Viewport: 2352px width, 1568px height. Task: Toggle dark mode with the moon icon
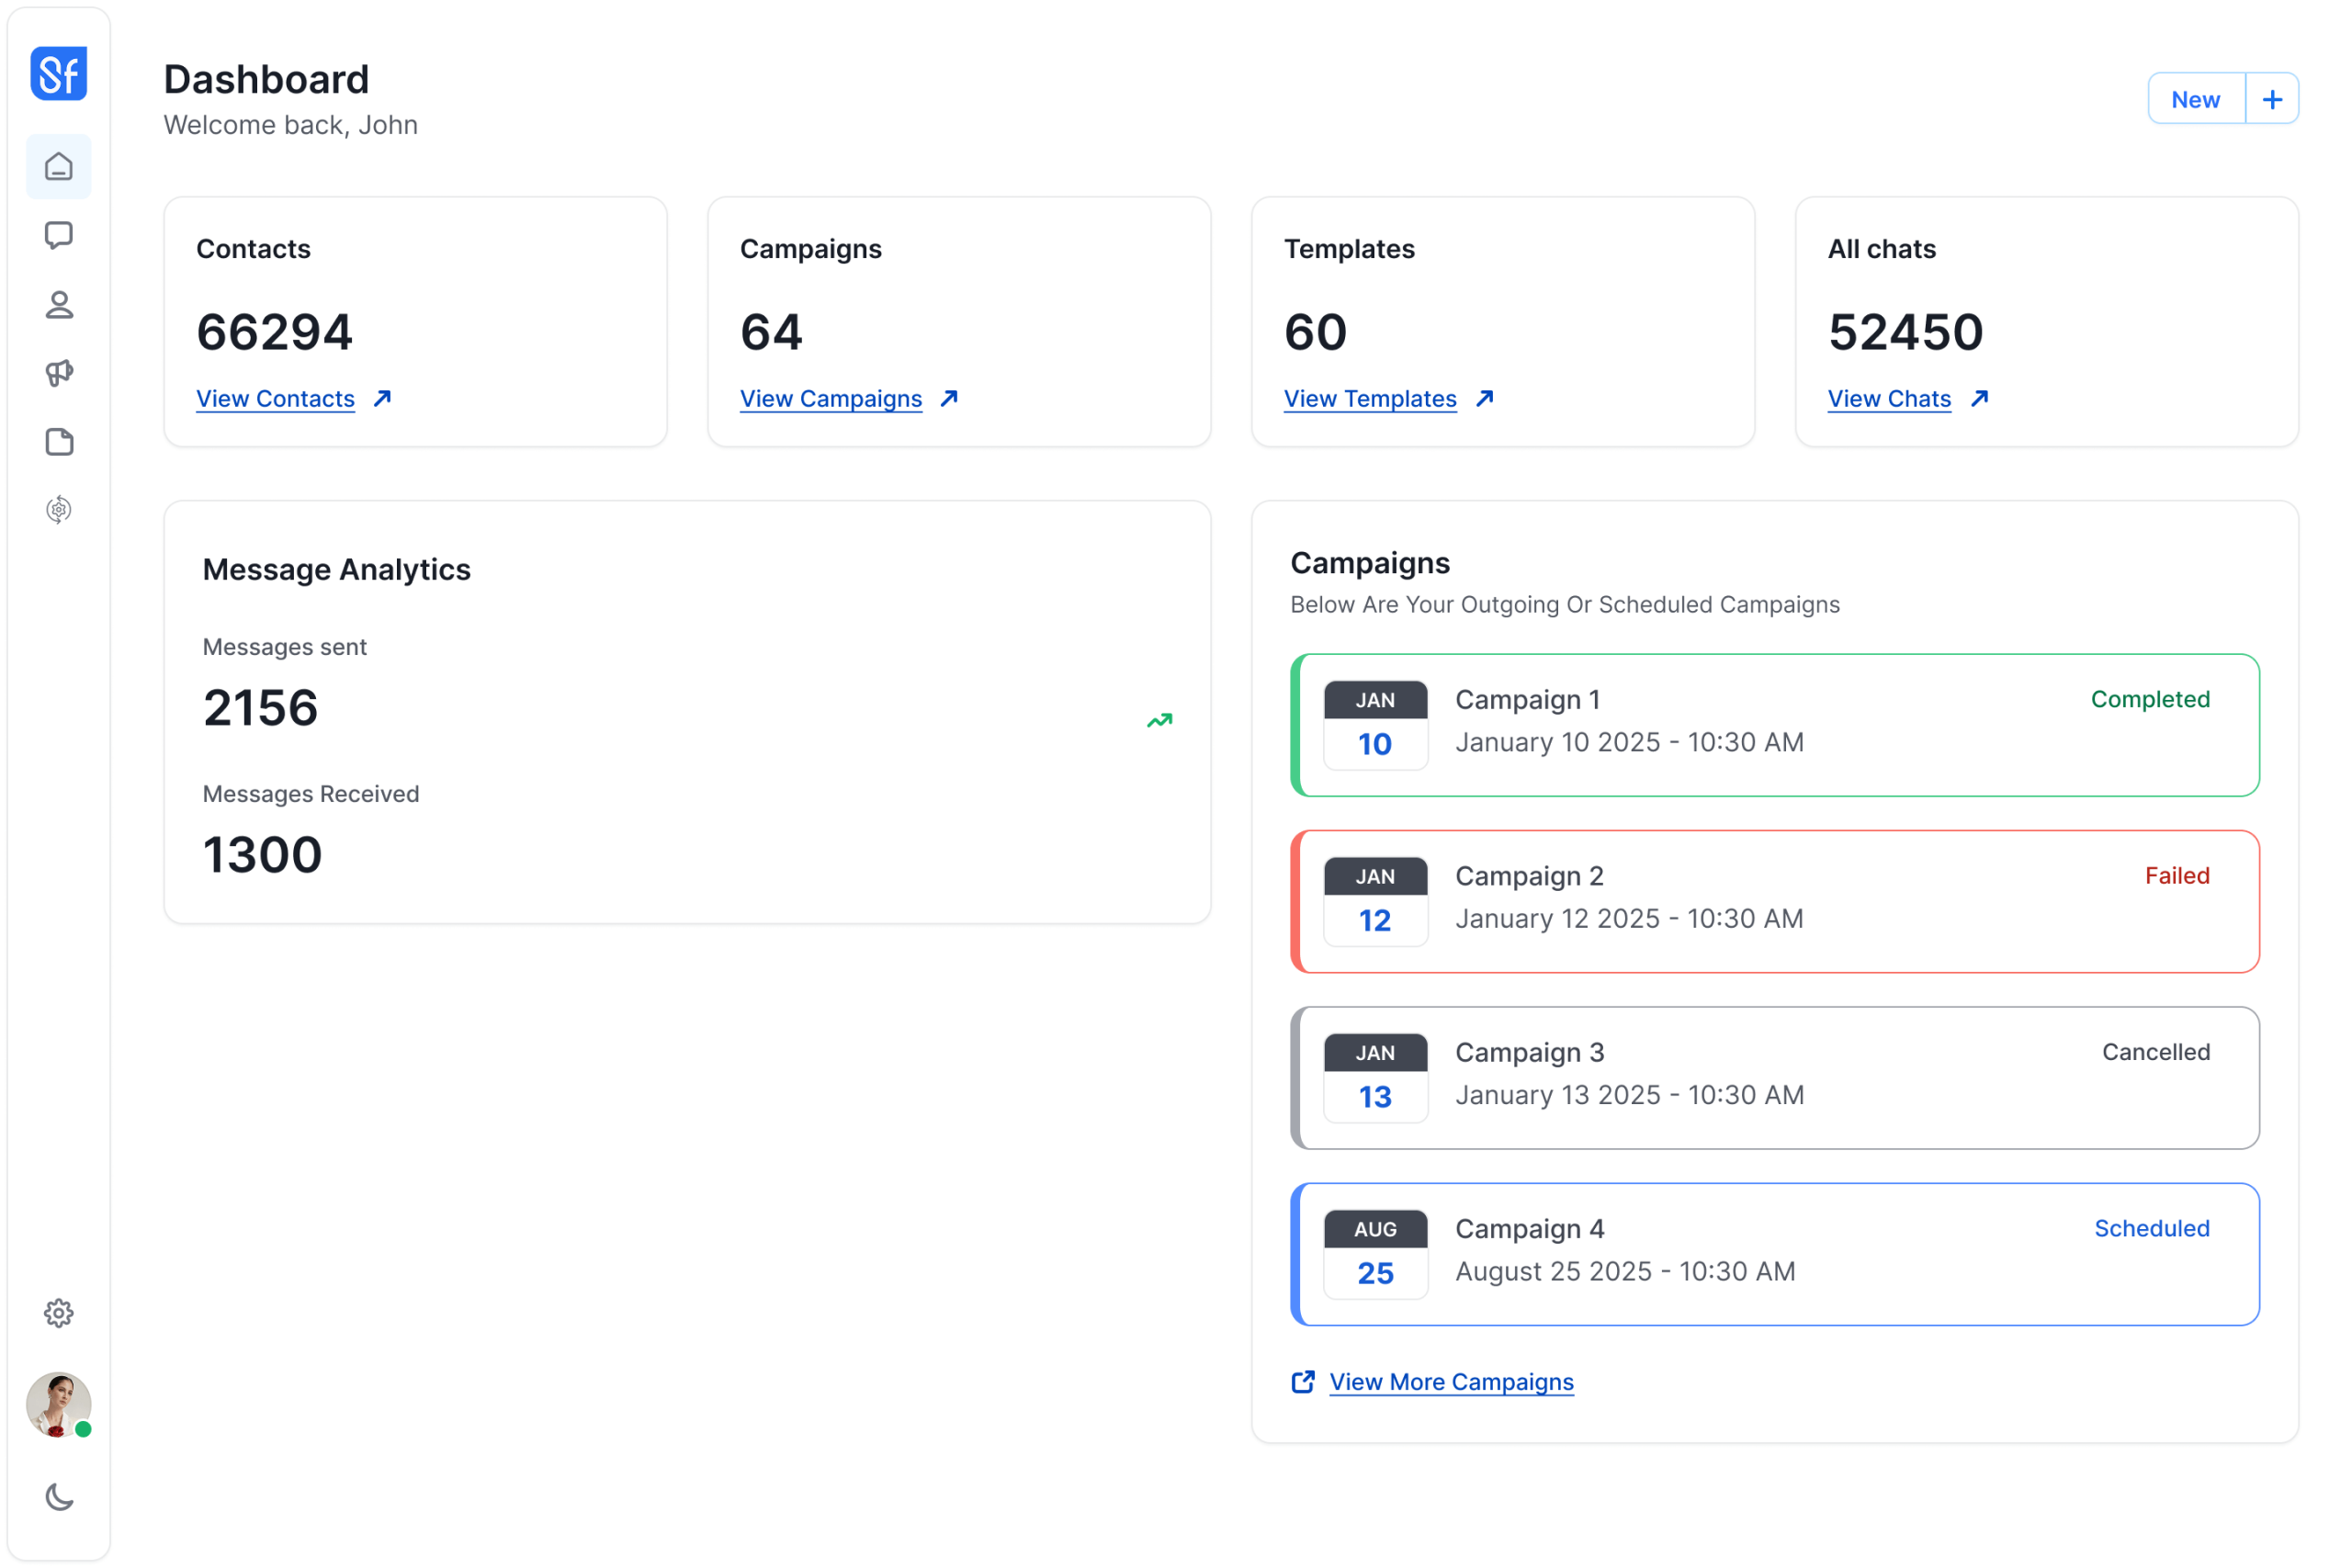[x=58, y=1497]
